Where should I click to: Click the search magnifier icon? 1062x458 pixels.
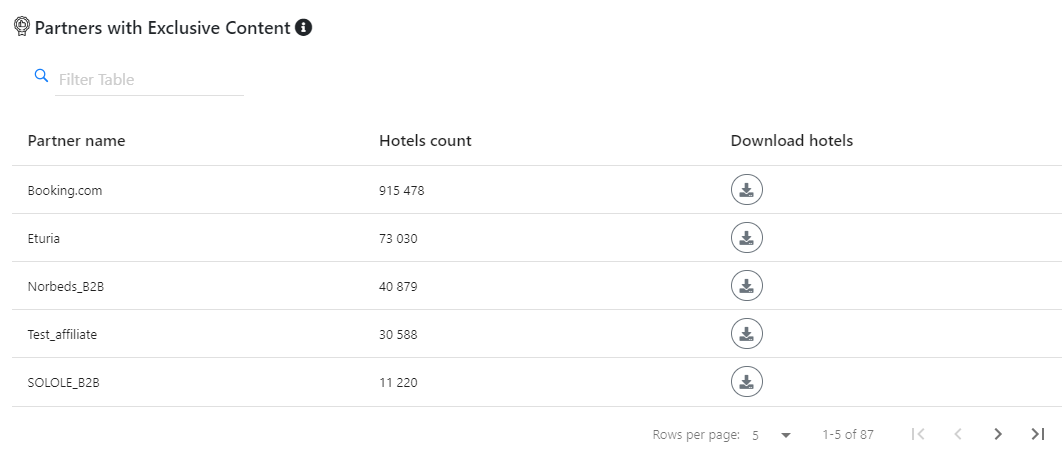click(41, 76)
